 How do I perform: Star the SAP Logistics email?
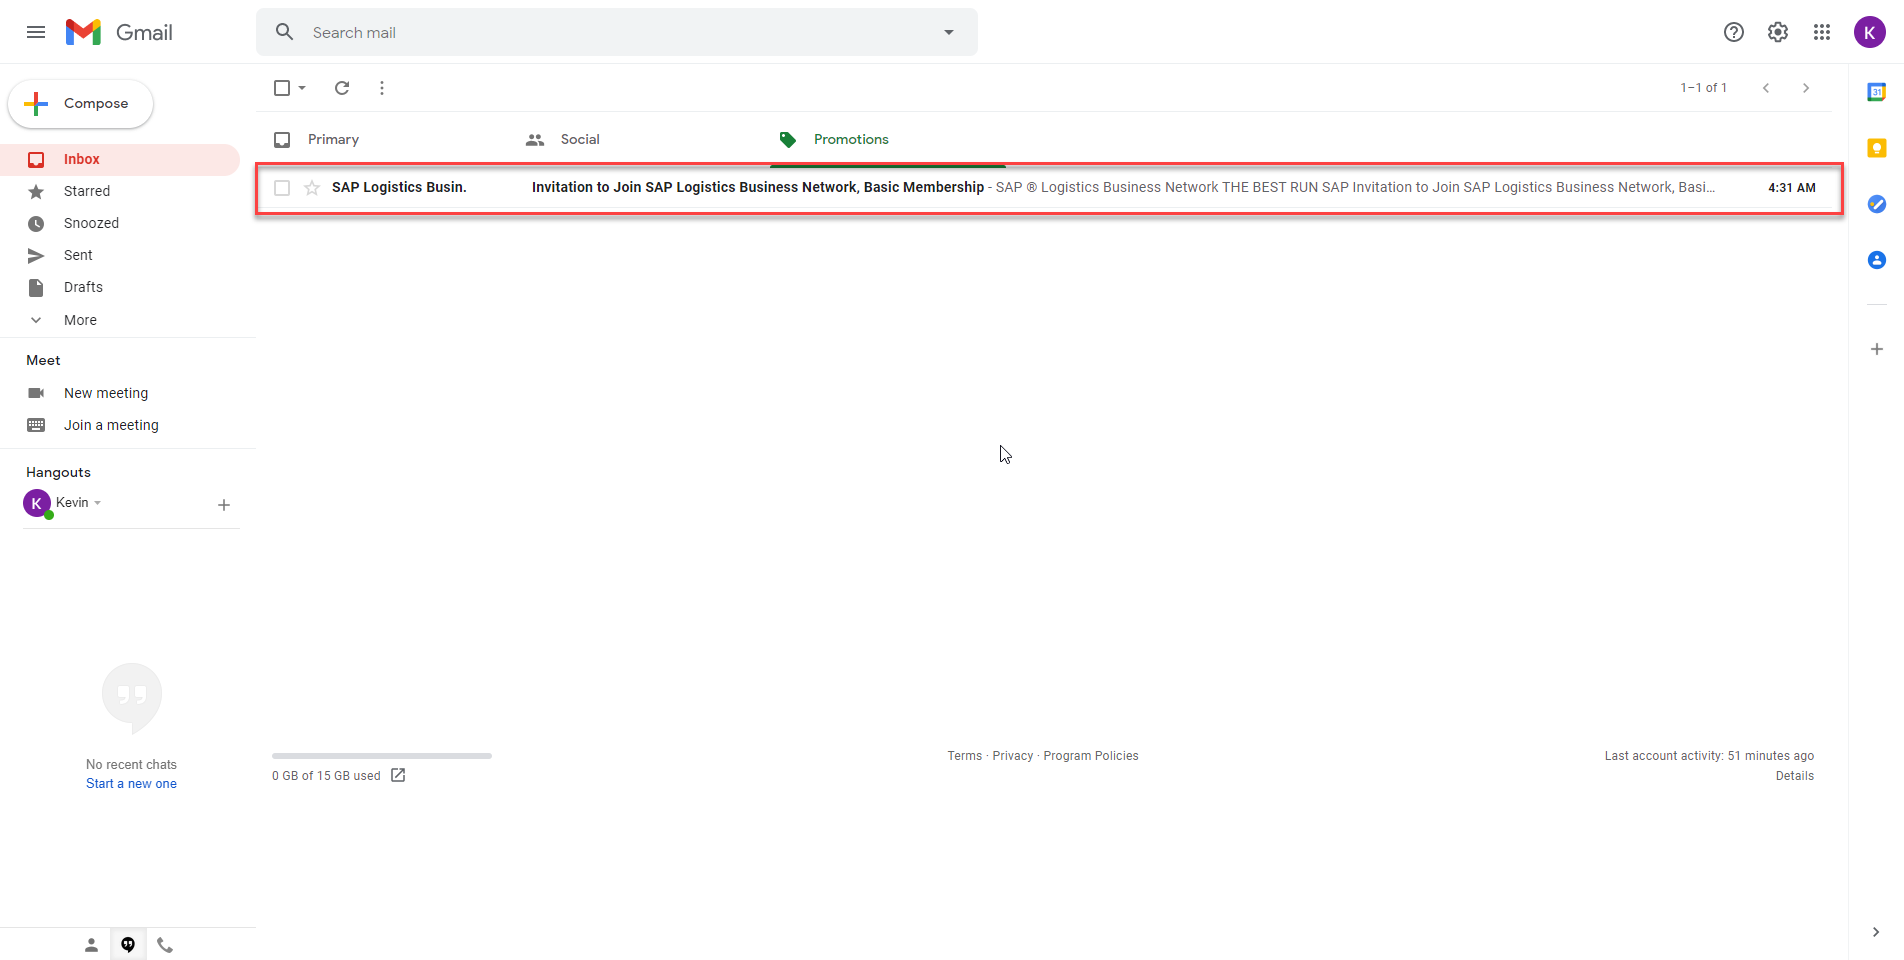point(312,188)
